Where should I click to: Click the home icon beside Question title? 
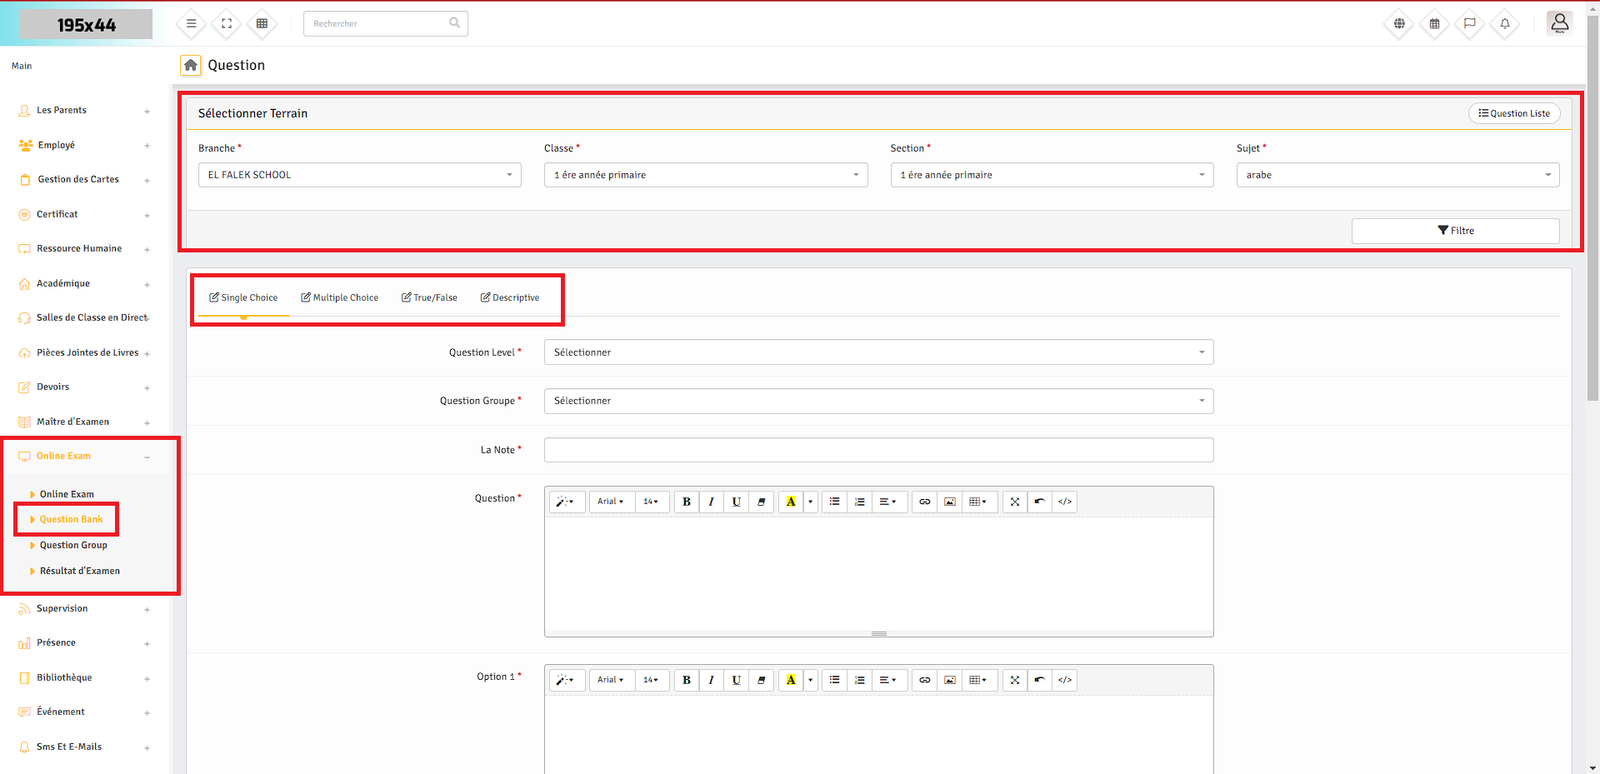click(x=190, y=65)
